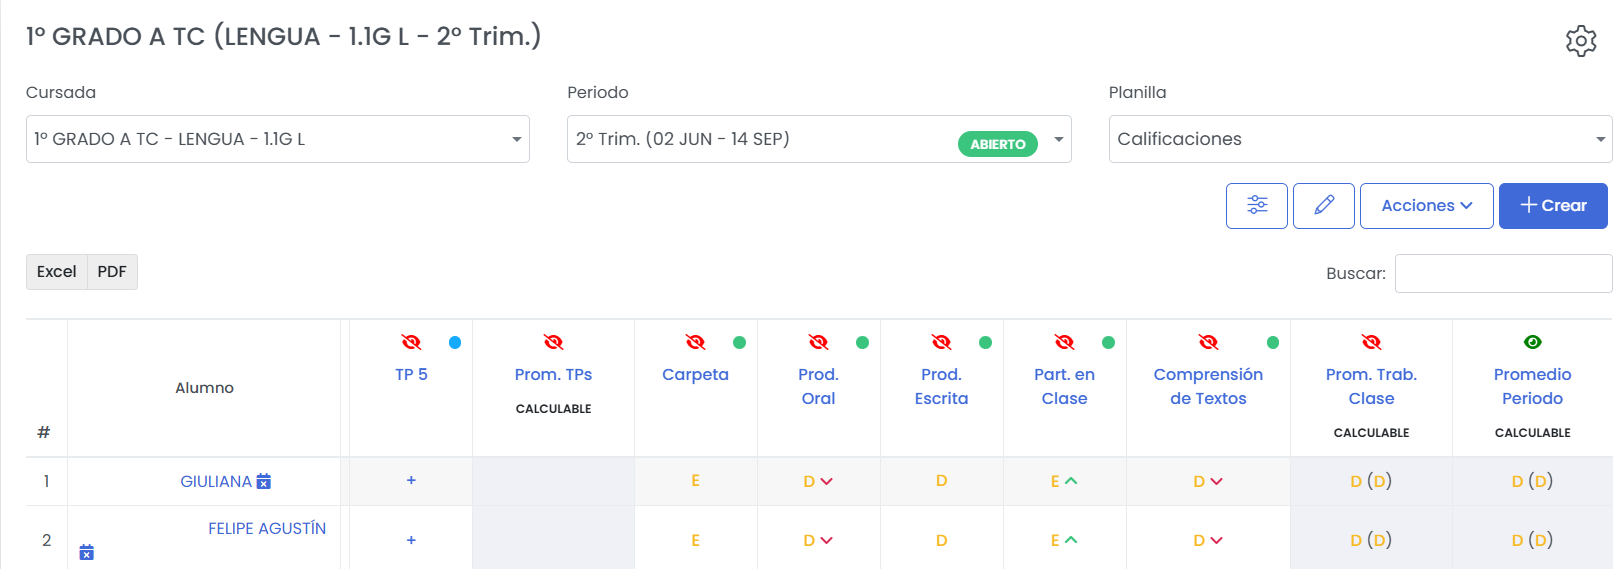Click calendar icon next to GIULIANA
Screen dimensions: 1623x569
[264, 481]
